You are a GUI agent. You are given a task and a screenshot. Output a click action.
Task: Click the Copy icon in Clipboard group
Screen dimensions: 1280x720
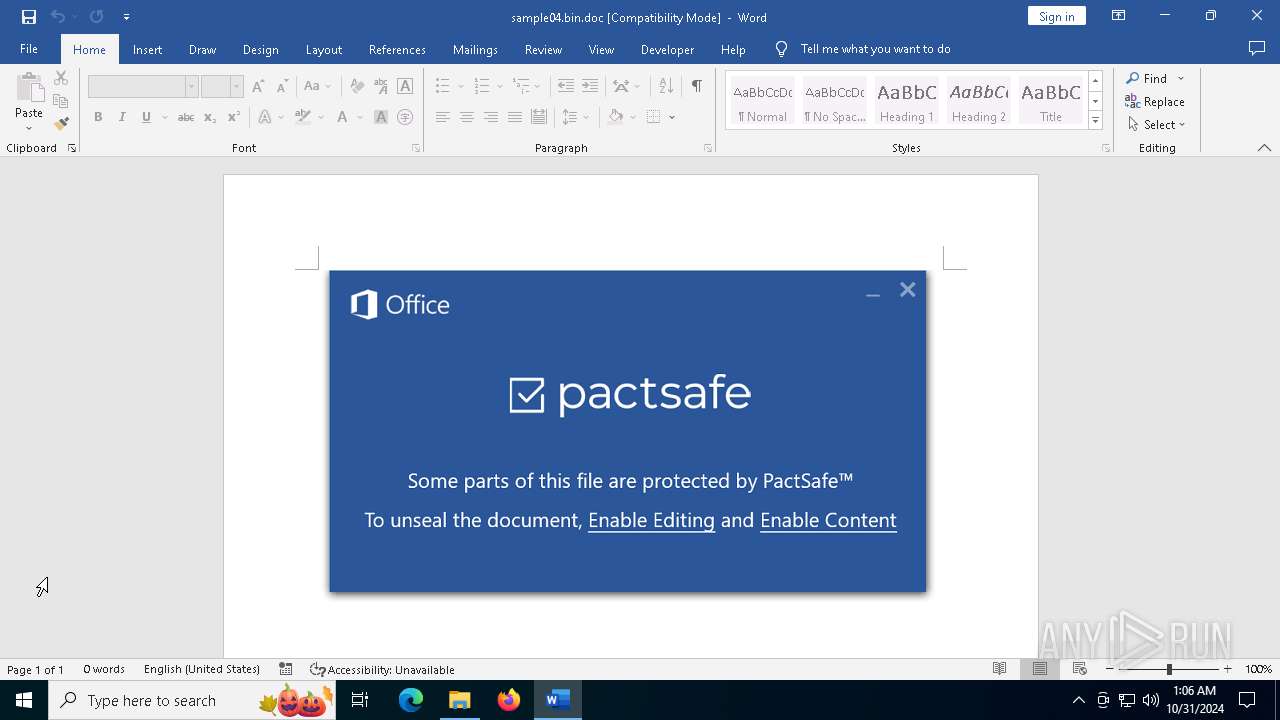[x=61, y=101]
